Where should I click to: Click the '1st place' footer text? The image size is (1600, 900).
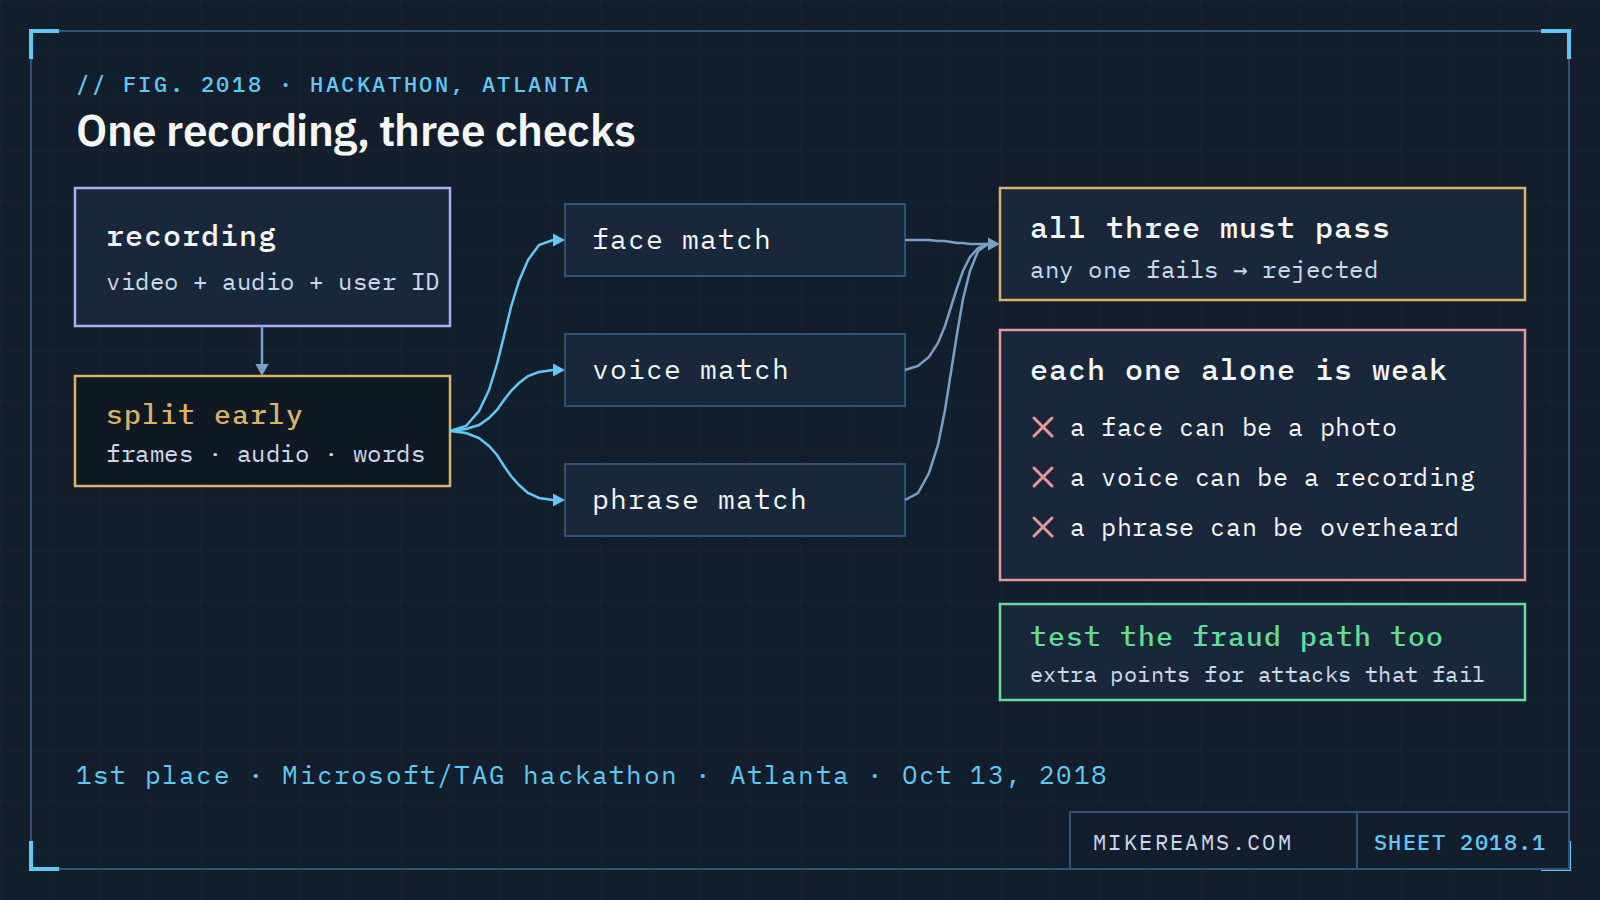[x=152, y=776]
